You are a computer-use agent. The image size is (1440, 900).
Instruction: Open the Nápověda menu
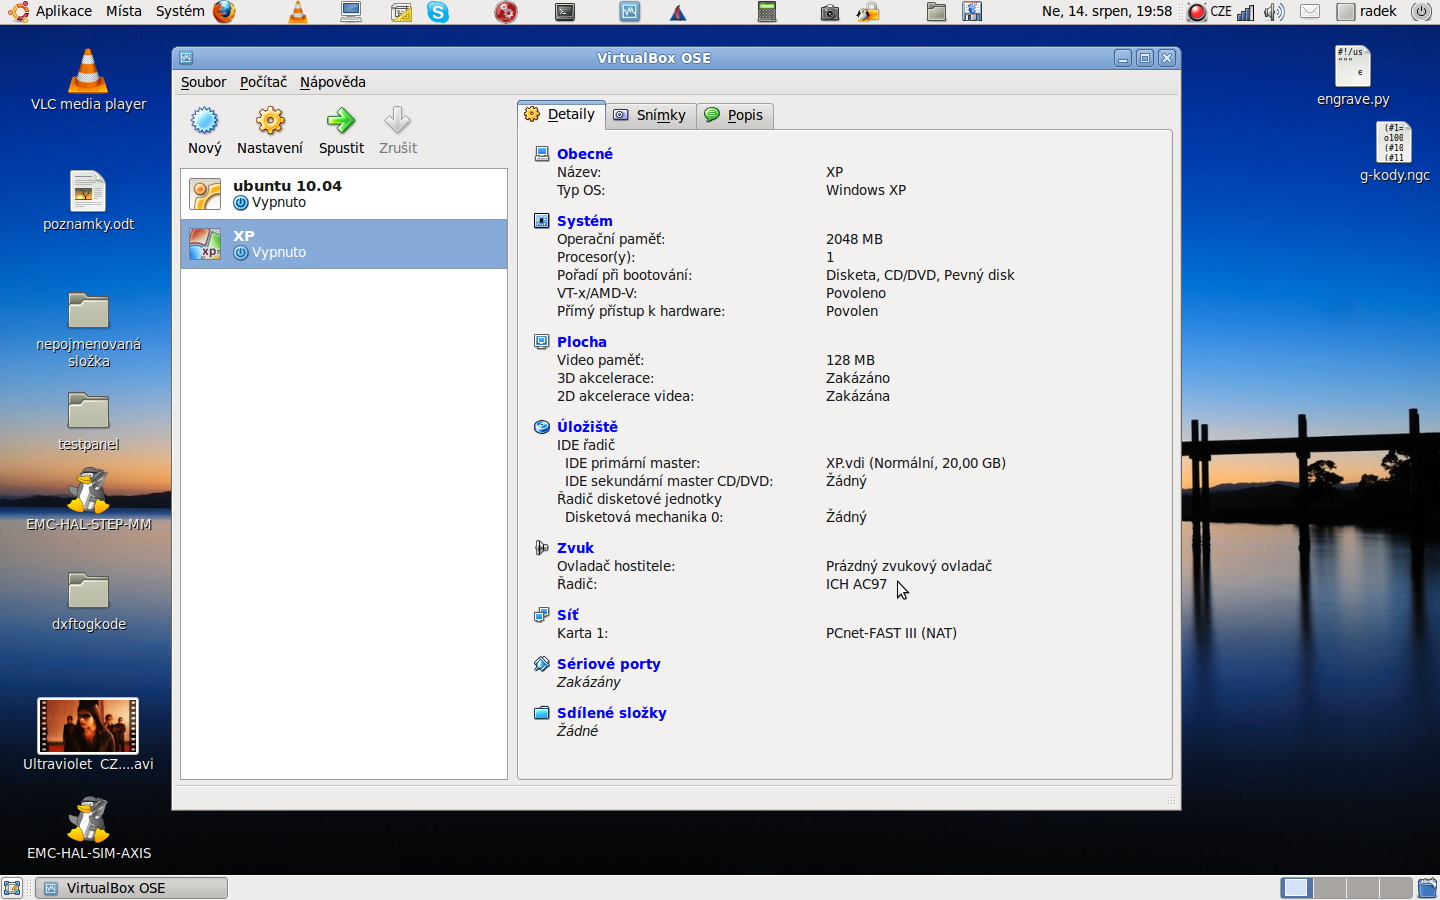(x=332, y=82)
